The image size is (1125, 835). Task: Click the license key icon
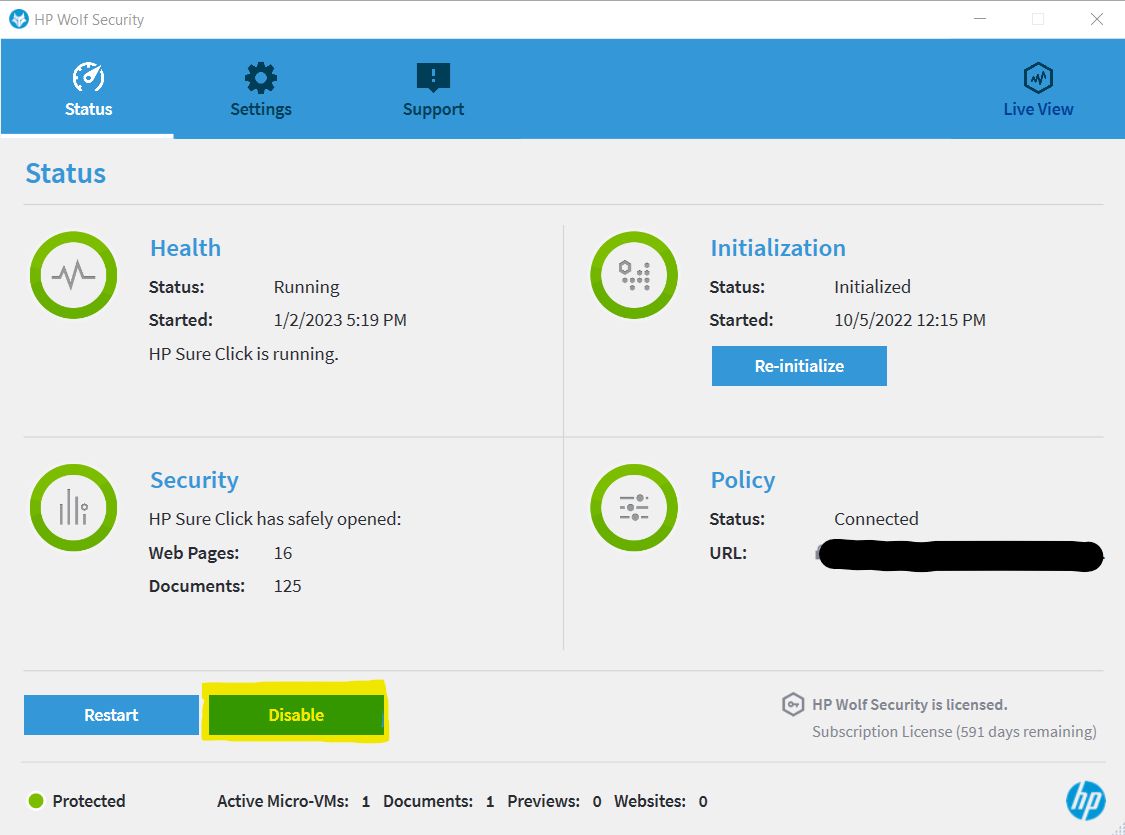[793, 705]
